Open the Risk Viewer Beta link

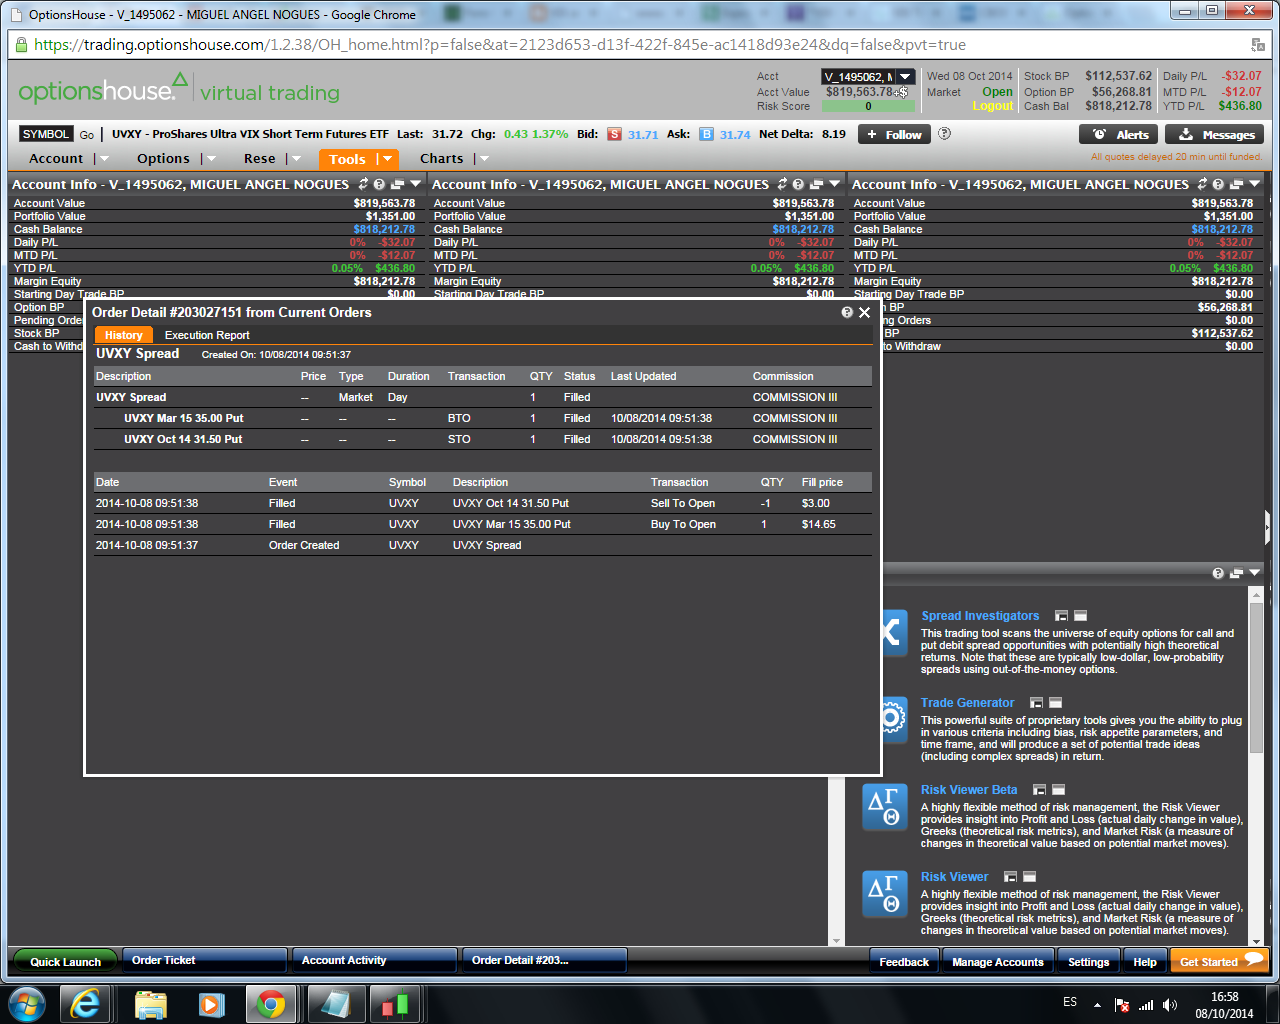click(x=969, y=790)
